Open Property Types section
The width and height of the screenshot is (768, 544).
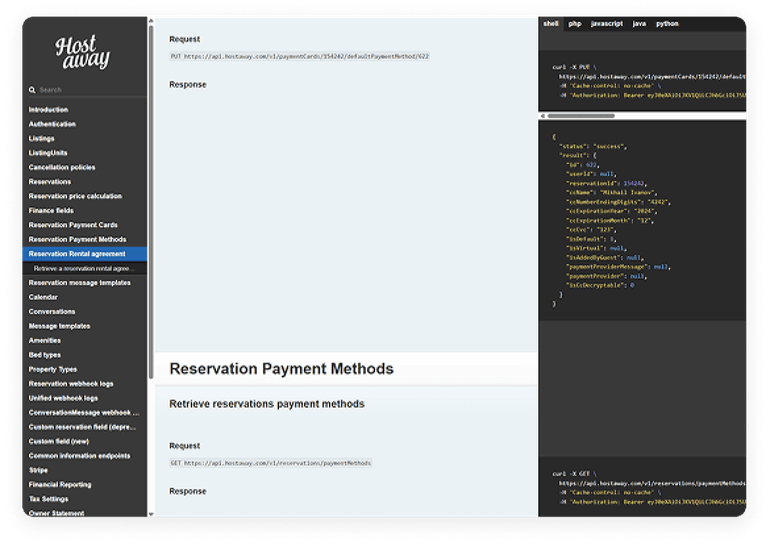coord(52,370)
